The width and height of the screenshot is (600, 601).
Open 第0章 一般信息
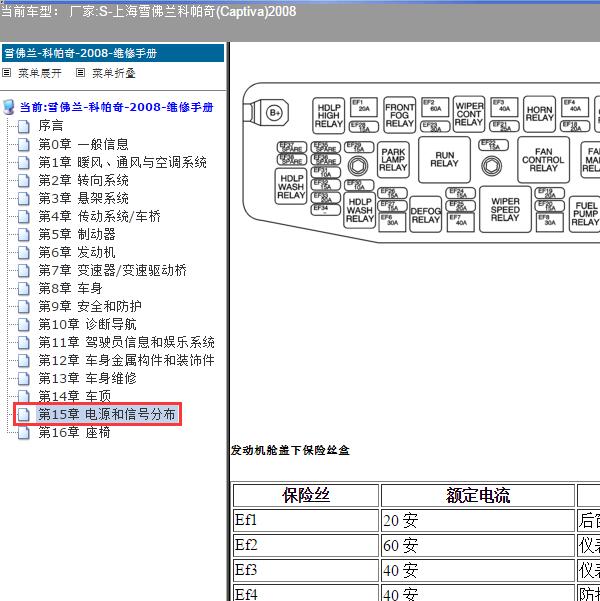point(83,144)
